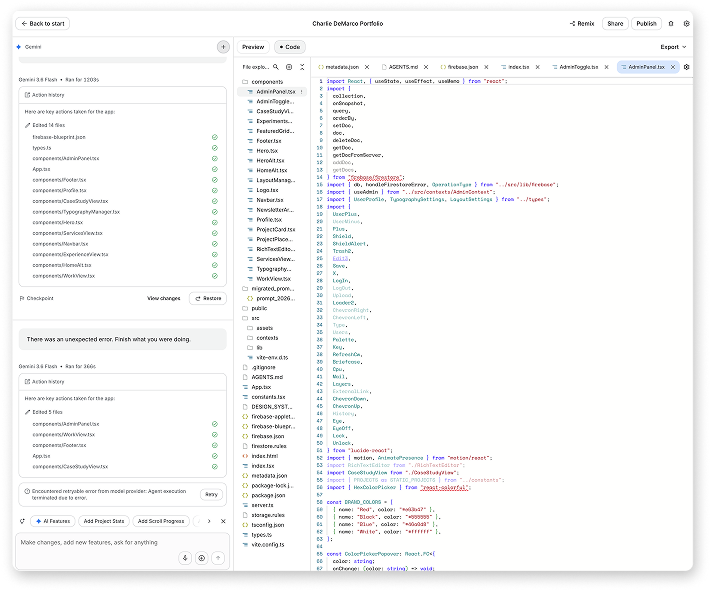Switch to the Code tab
The image size is (711, 591).
click(x=290, y=47)
